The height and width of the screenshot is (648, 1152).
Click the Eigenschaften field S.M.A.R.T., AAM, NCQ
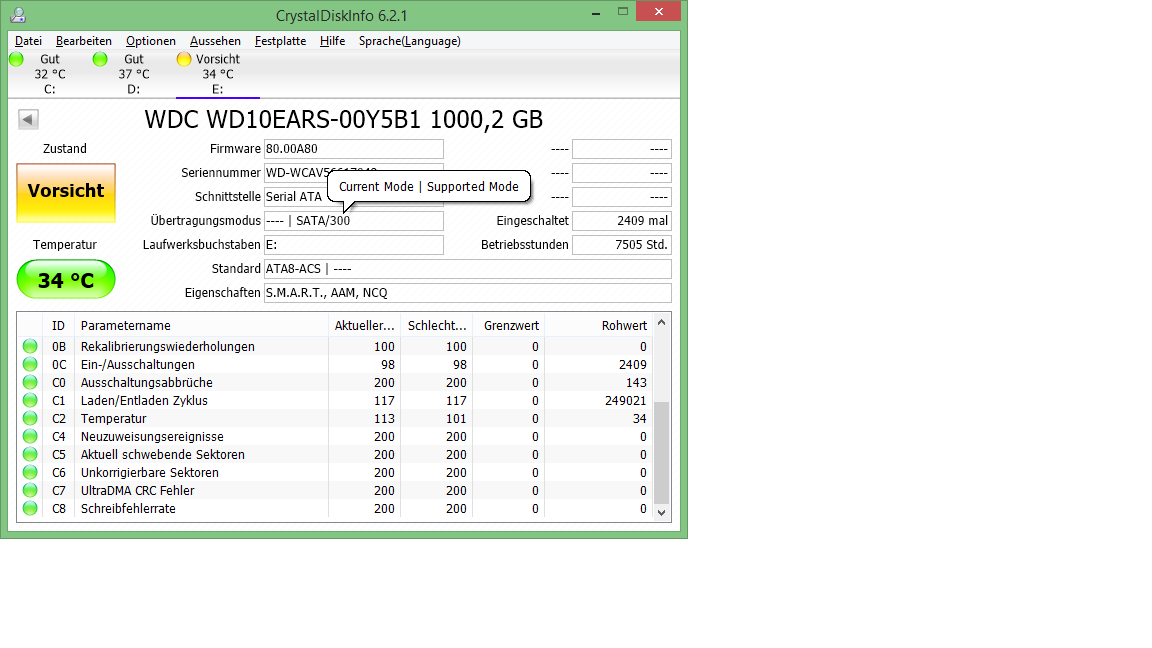(x=468, y=292)
